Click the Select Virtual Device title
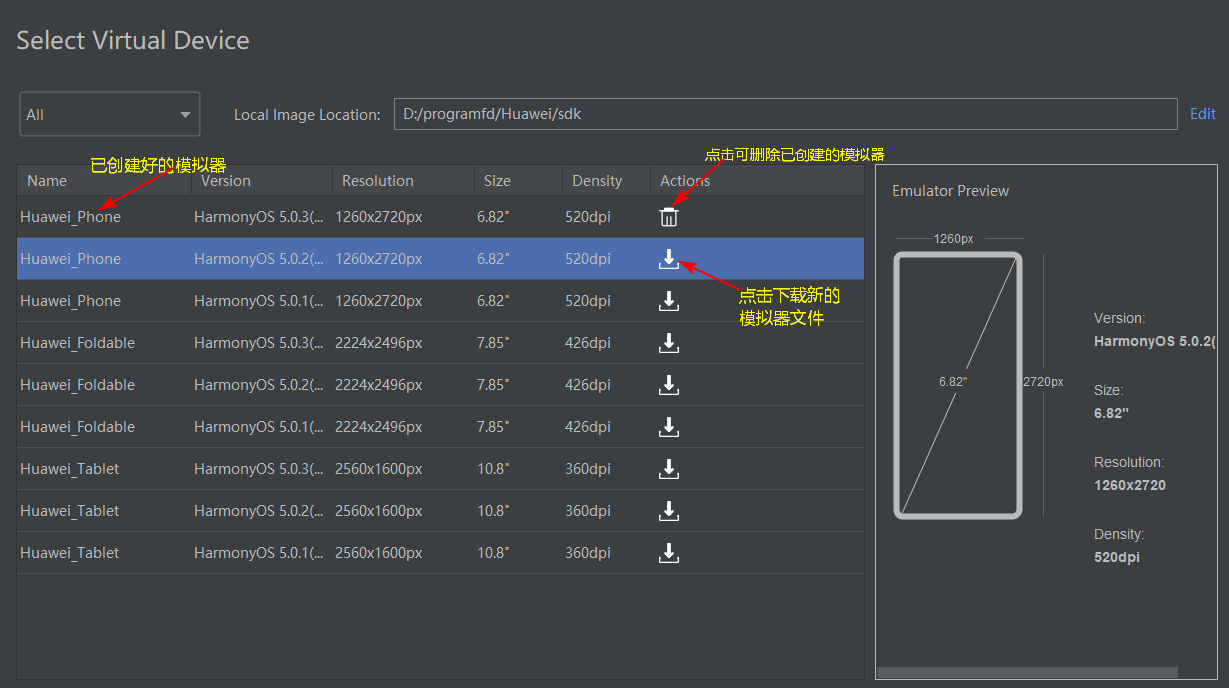Image resolution: width=1229 pixels, height=688 pixels. [133, 41]
